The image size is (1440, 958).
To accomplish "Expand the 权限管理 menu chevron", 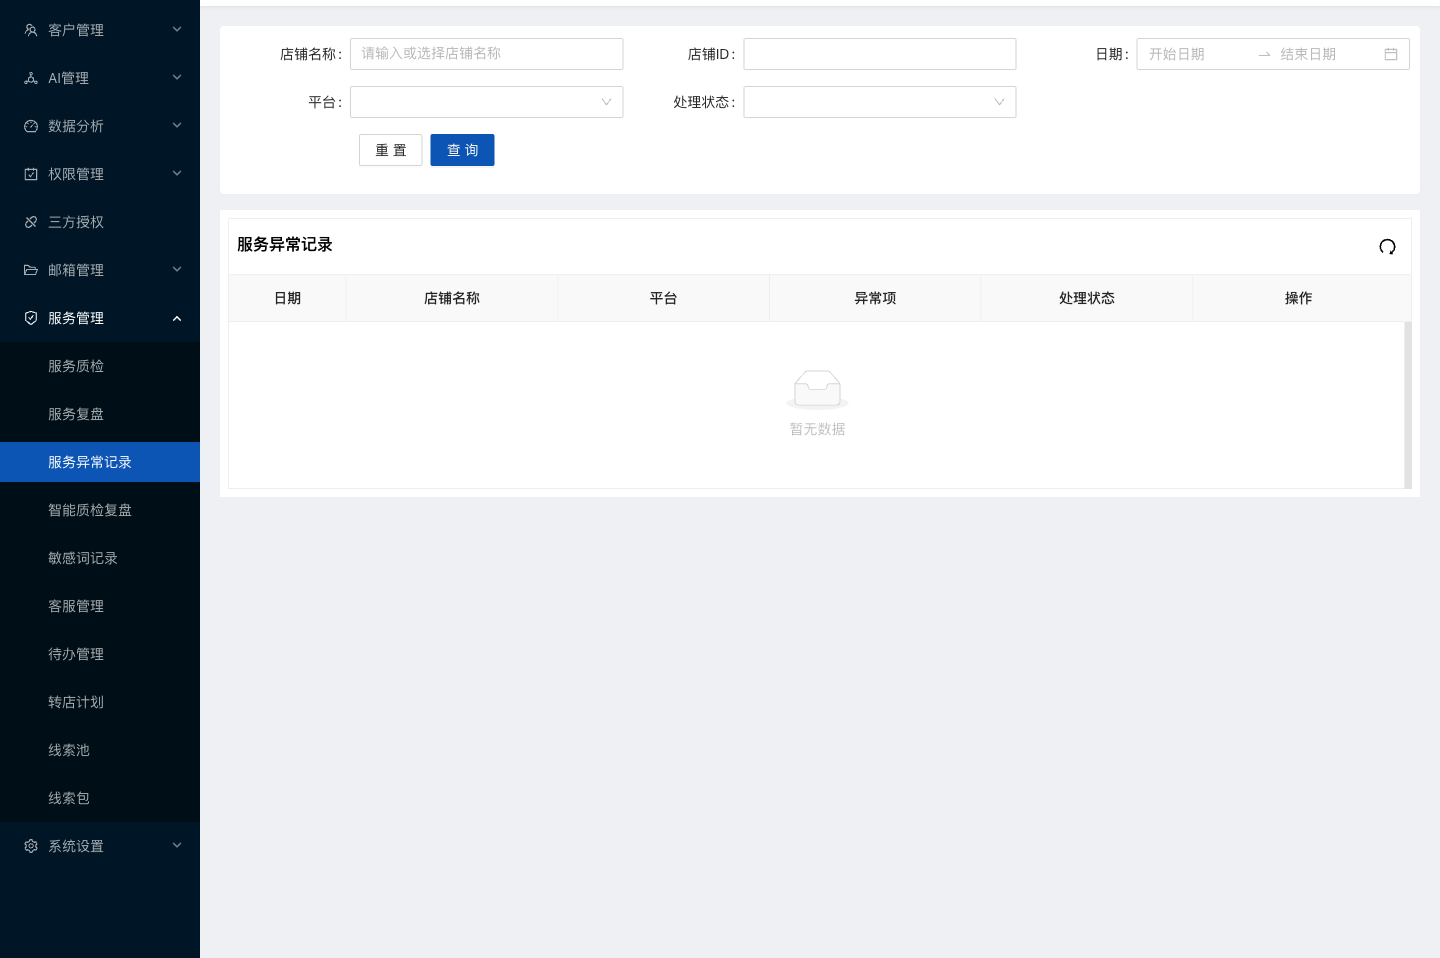I will 177,174.
